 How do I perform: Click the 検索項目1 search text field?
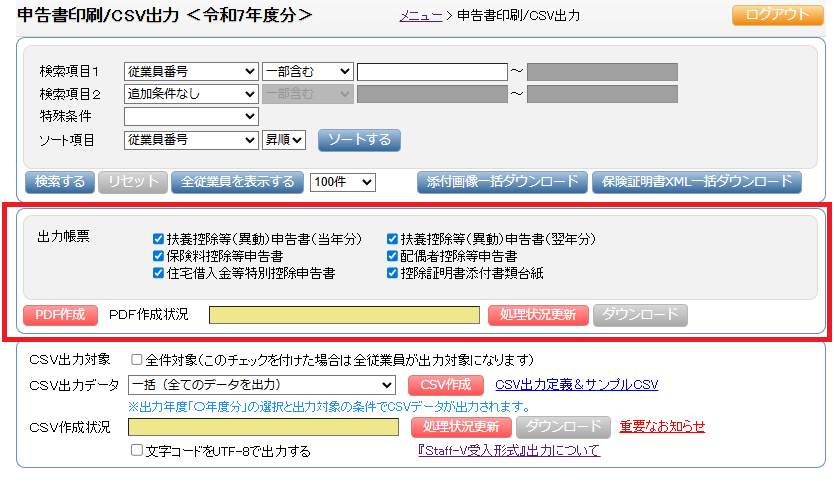[432, 71]
